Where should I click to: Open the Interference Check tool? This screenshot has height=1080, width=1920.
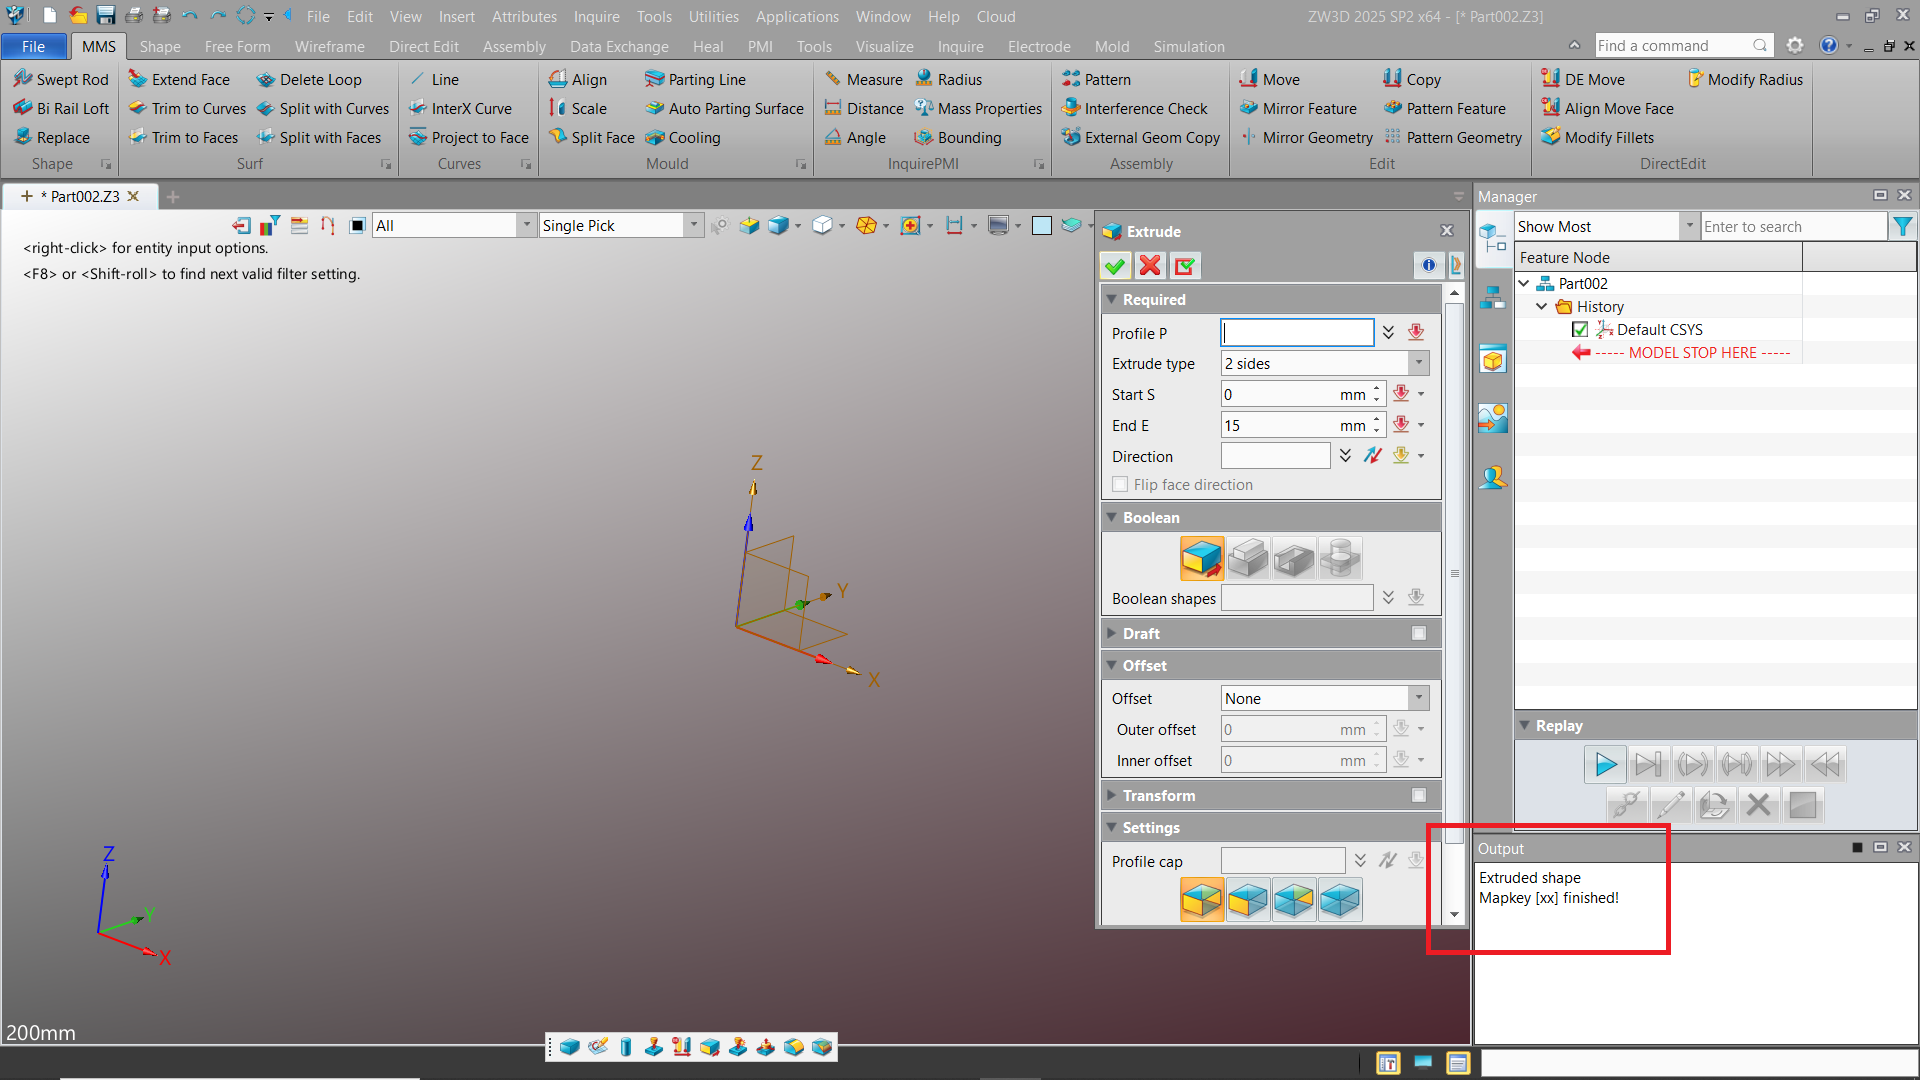point(1134,108)
